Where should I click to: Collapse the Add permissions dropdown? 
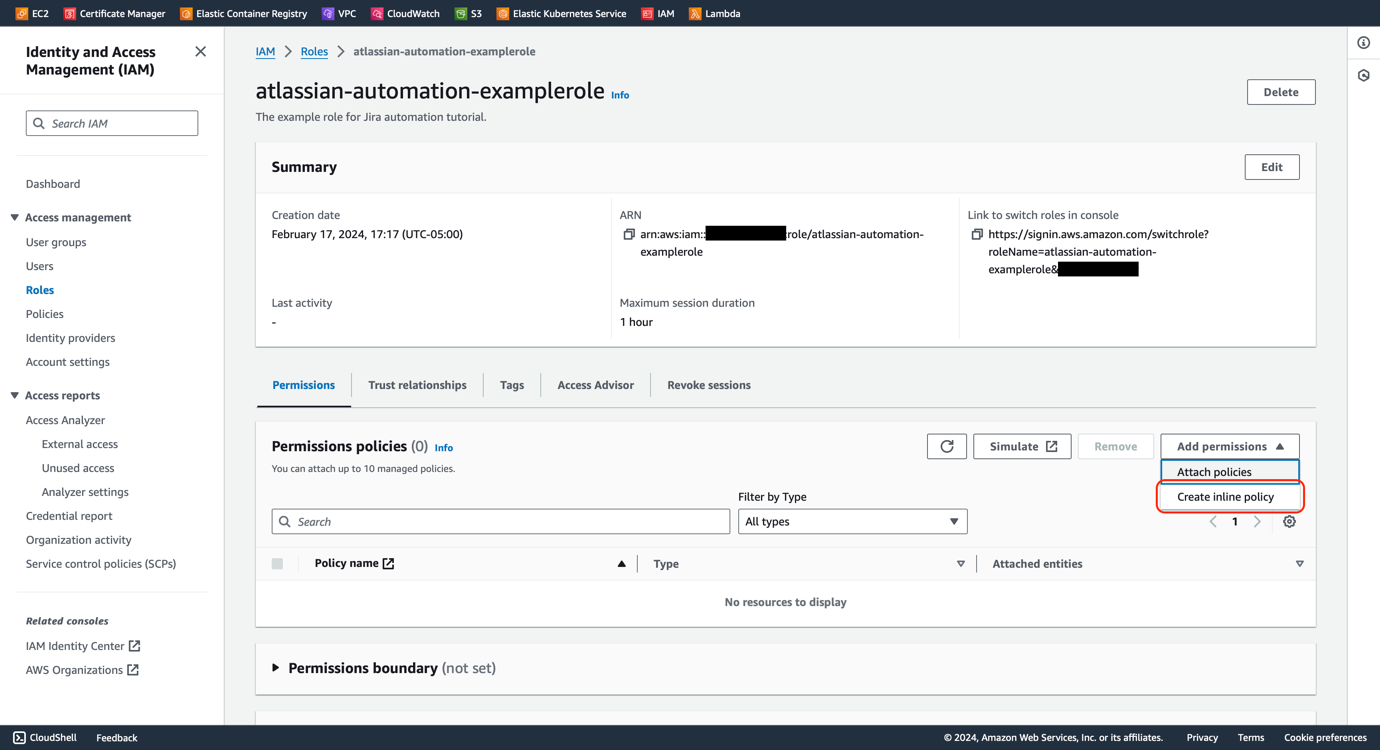(1230, 446)
